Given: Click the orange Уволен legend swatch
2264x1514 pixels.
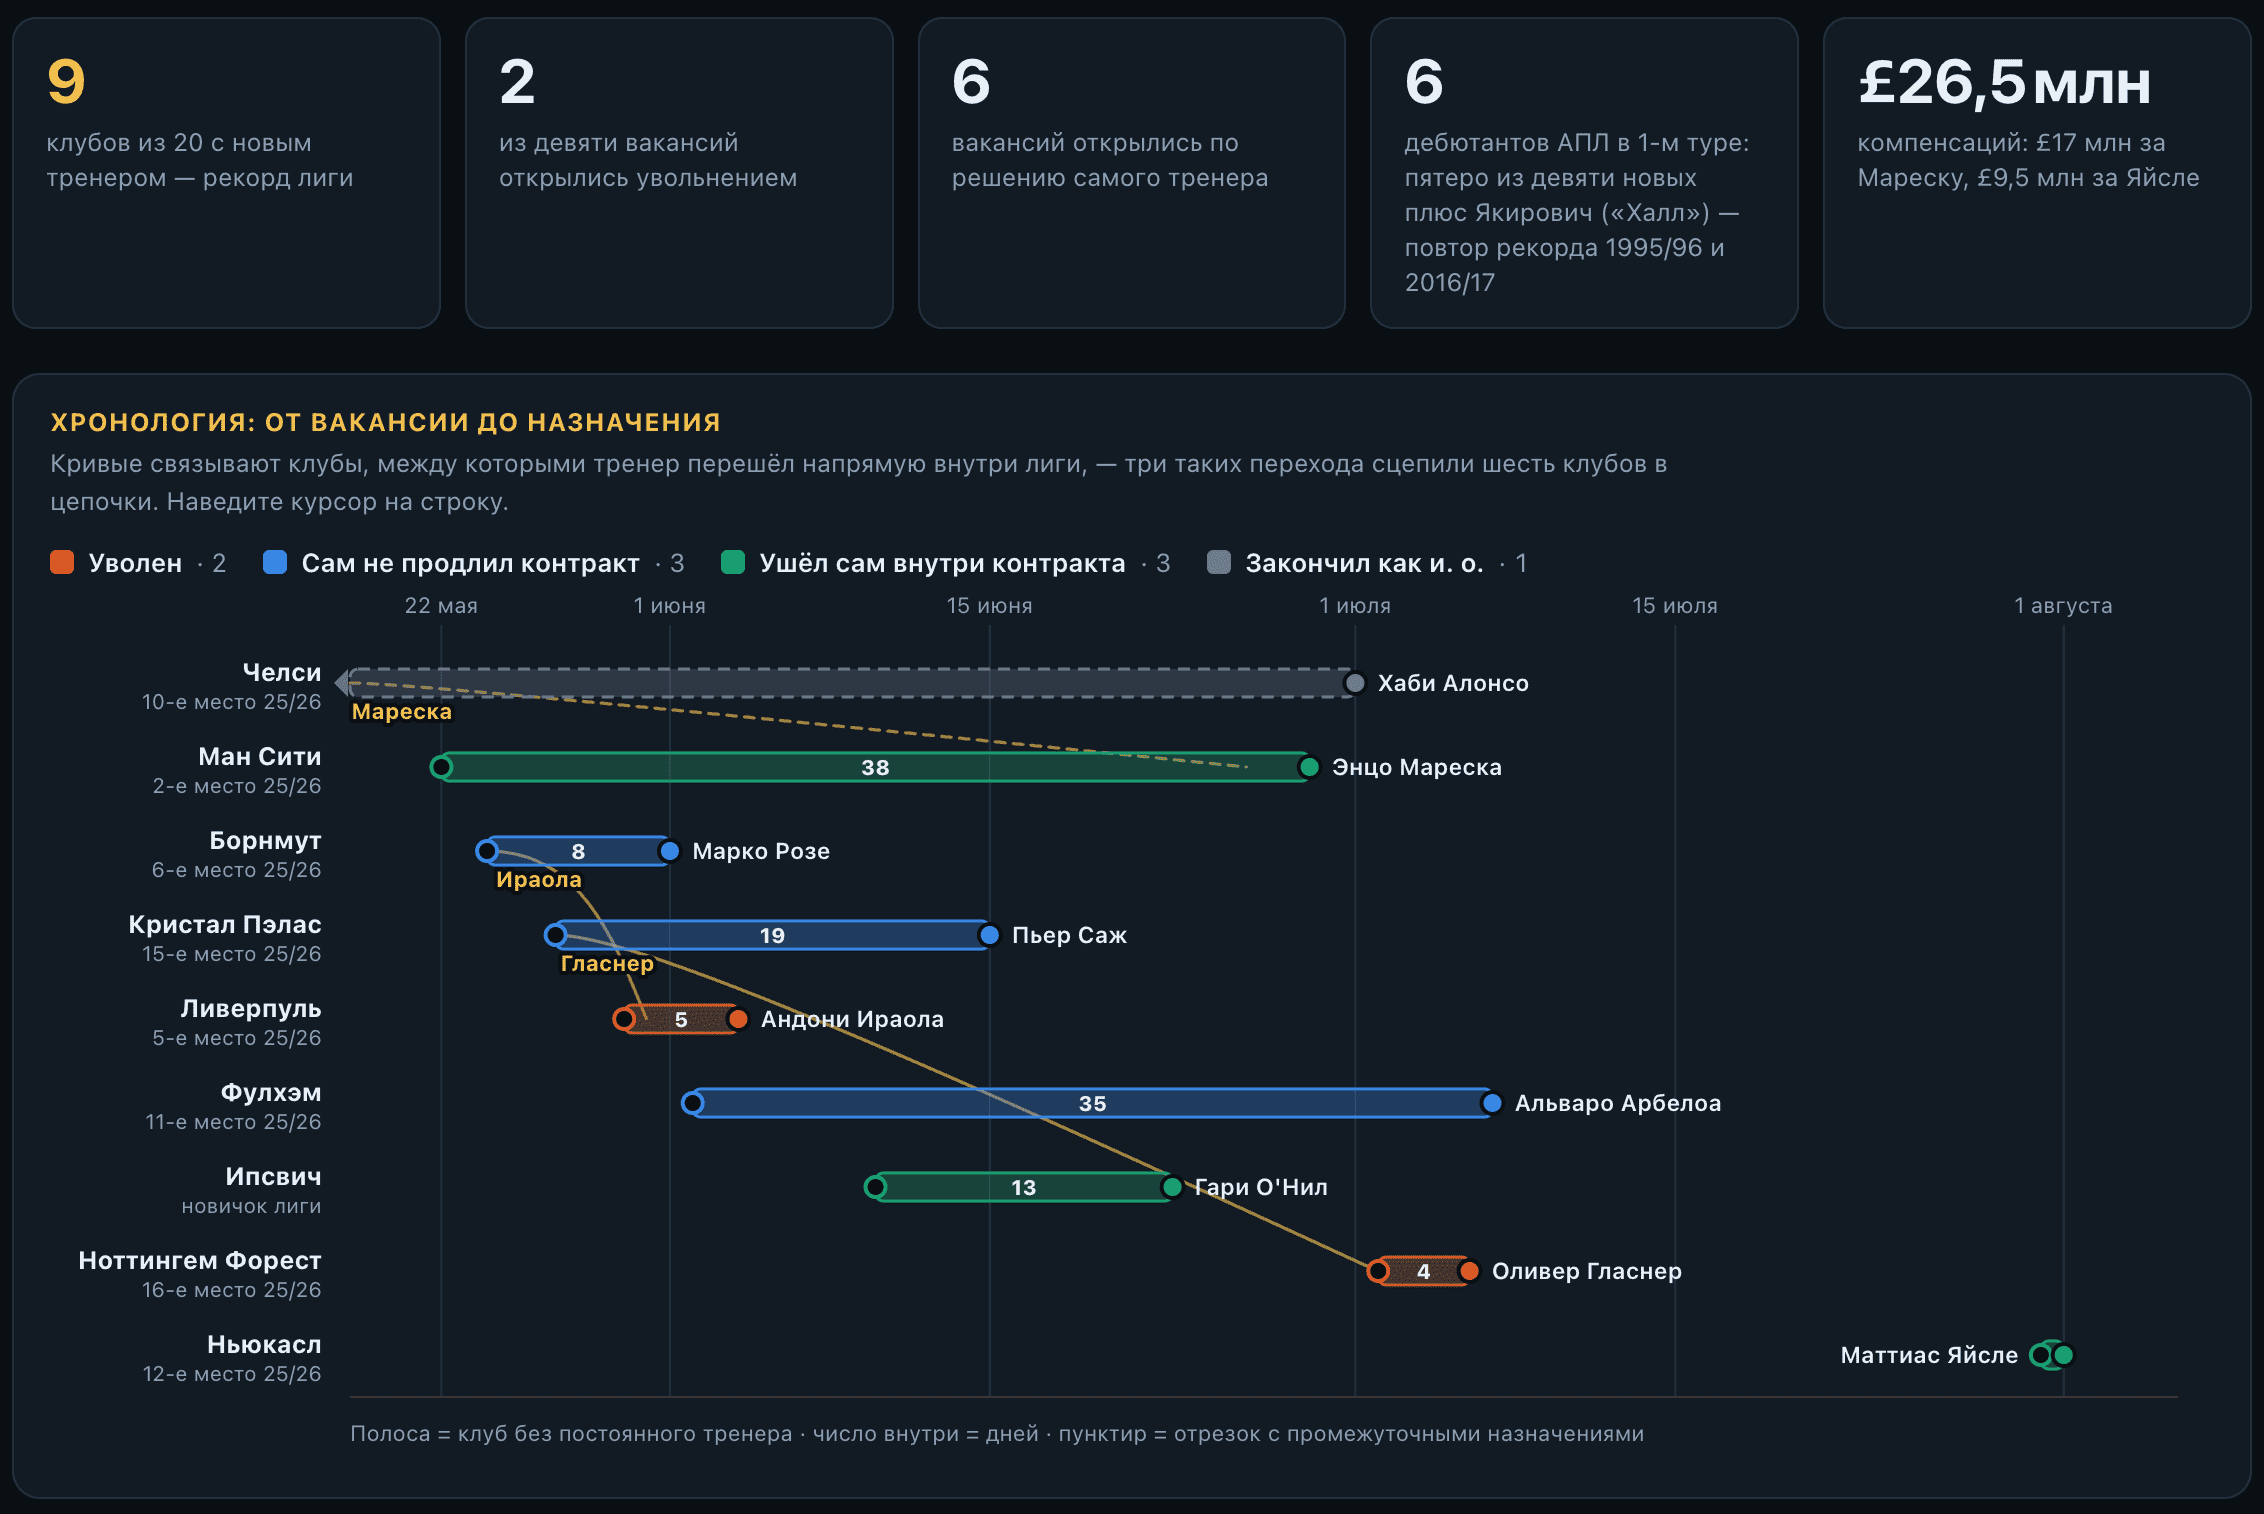Looking at the screenshot, I should click(x=62, y=562).
